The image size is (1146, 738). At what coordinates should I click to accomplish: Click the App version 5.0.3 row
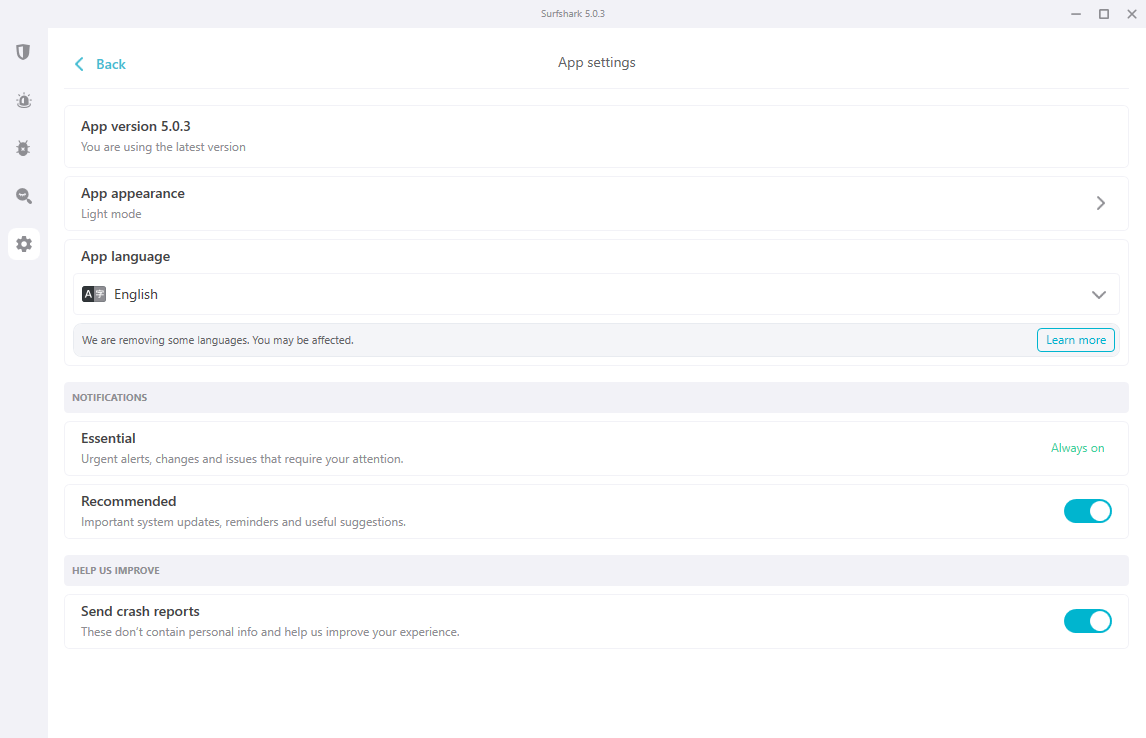tap(595, 136)
